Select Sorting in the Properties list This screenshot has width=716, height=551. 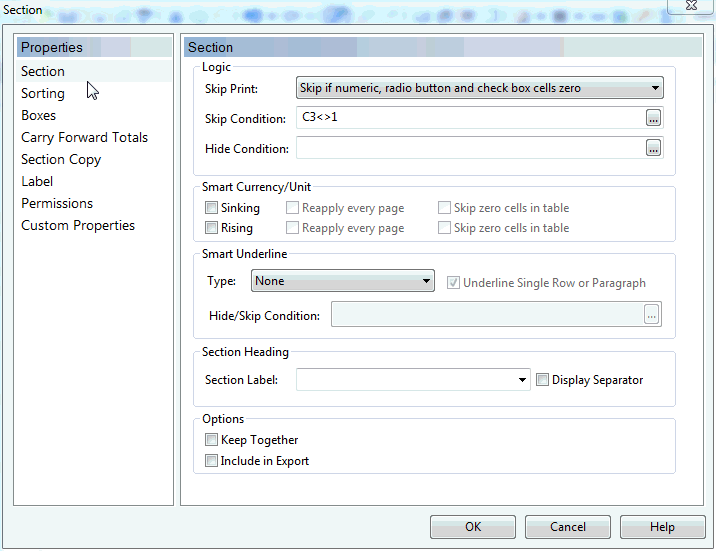click(43, 94)
